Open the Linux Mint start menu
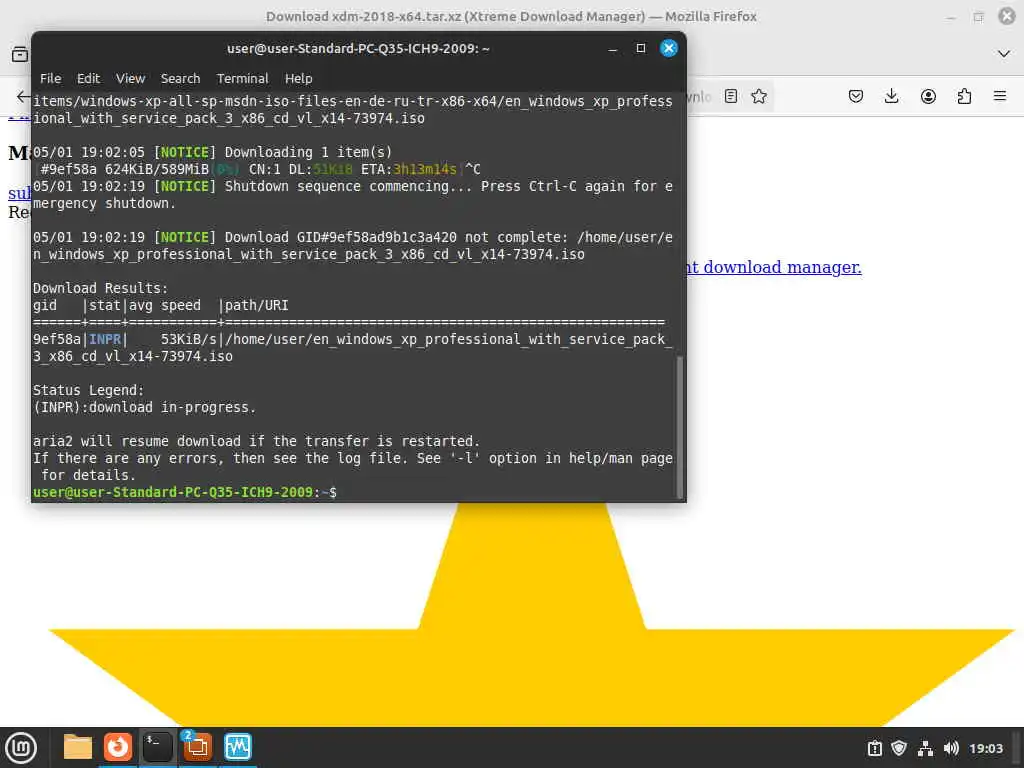Viewport: 1024px width, 768px height. (x=21, y=748)
